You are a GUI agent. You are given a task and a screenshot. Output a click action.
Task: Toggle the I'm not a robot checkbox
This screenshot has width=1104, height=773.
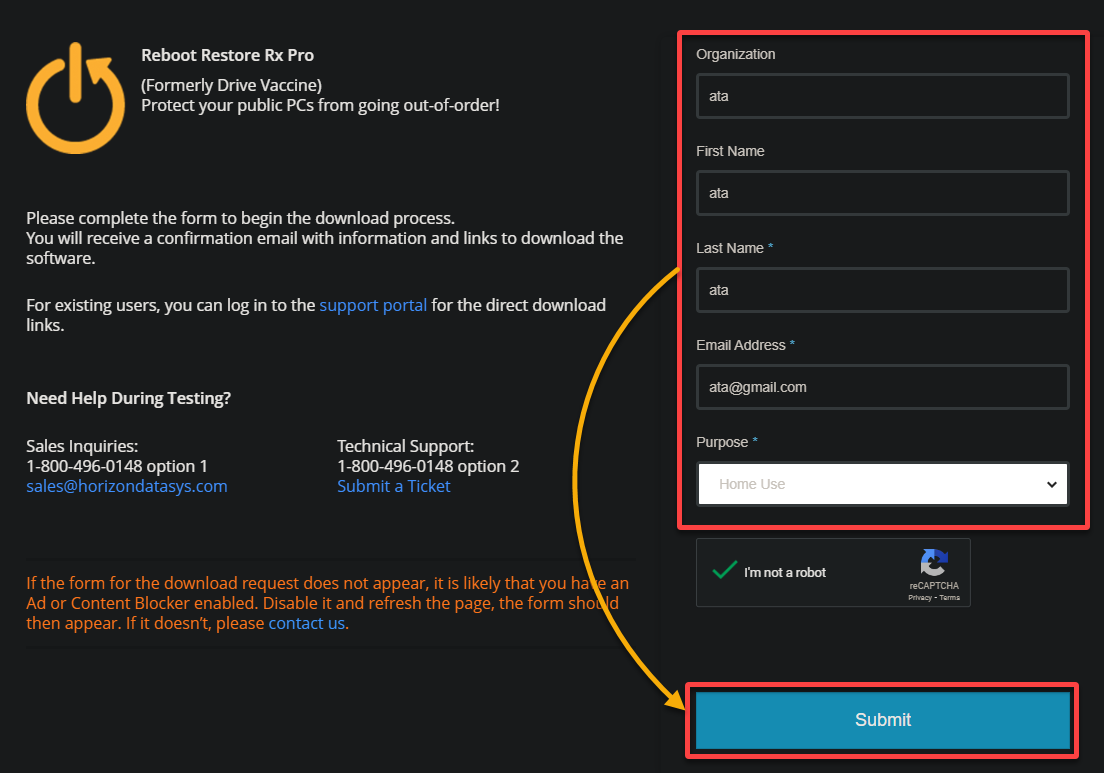pos(724,570)
